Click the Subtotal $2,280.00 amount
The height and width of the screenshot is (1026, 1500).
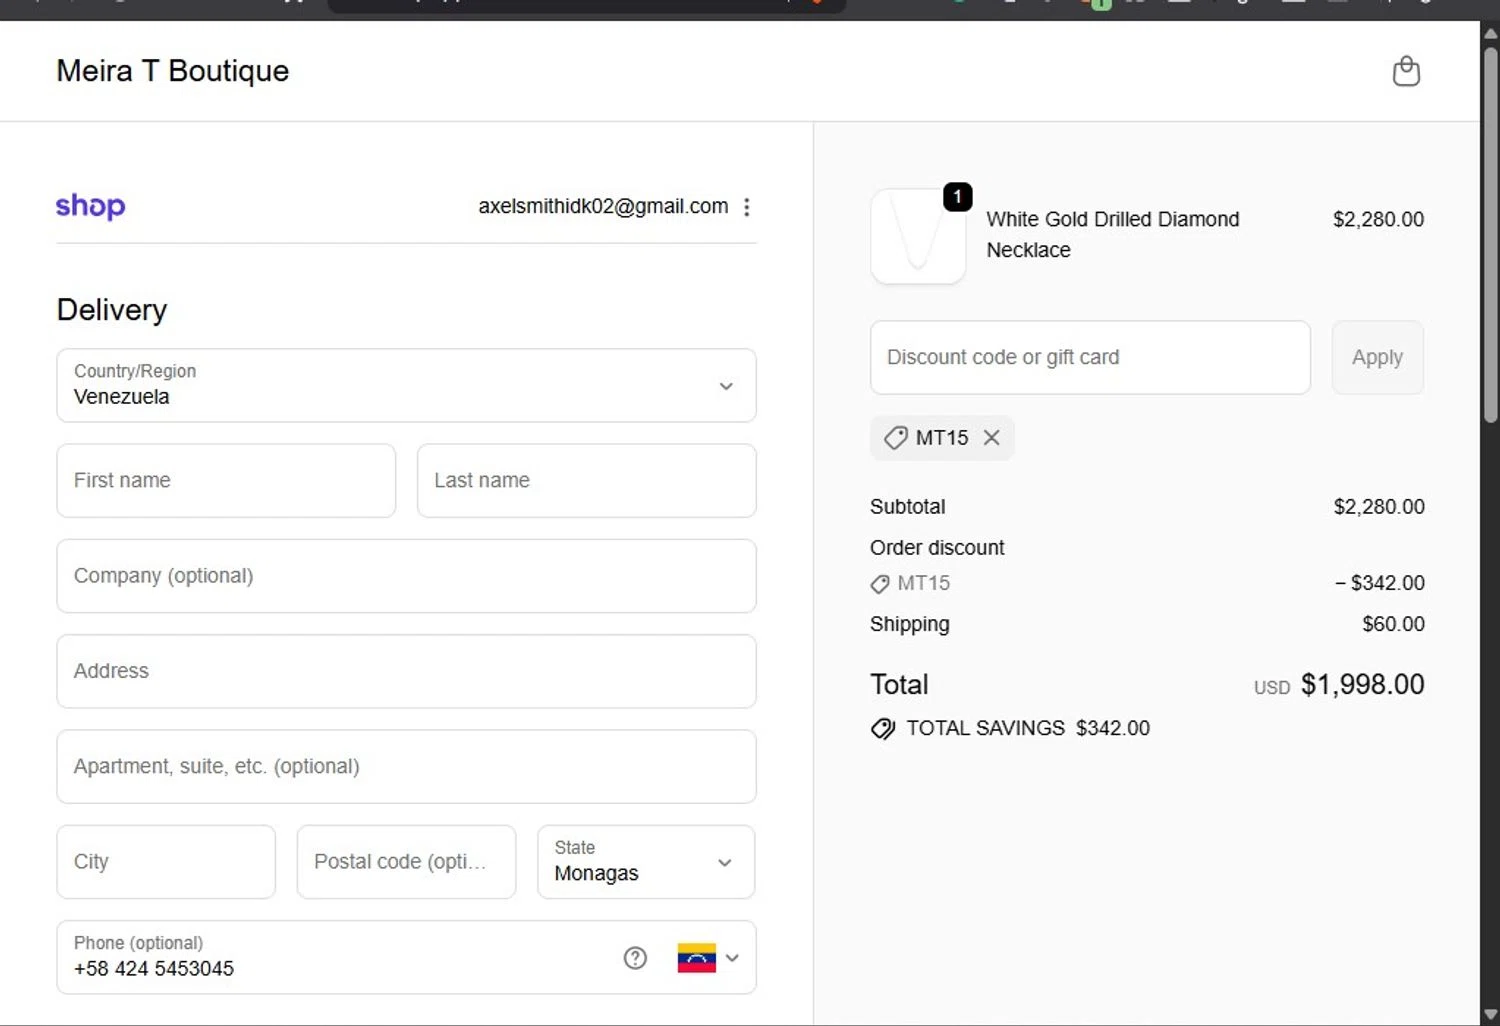(x=1379, y=507)
